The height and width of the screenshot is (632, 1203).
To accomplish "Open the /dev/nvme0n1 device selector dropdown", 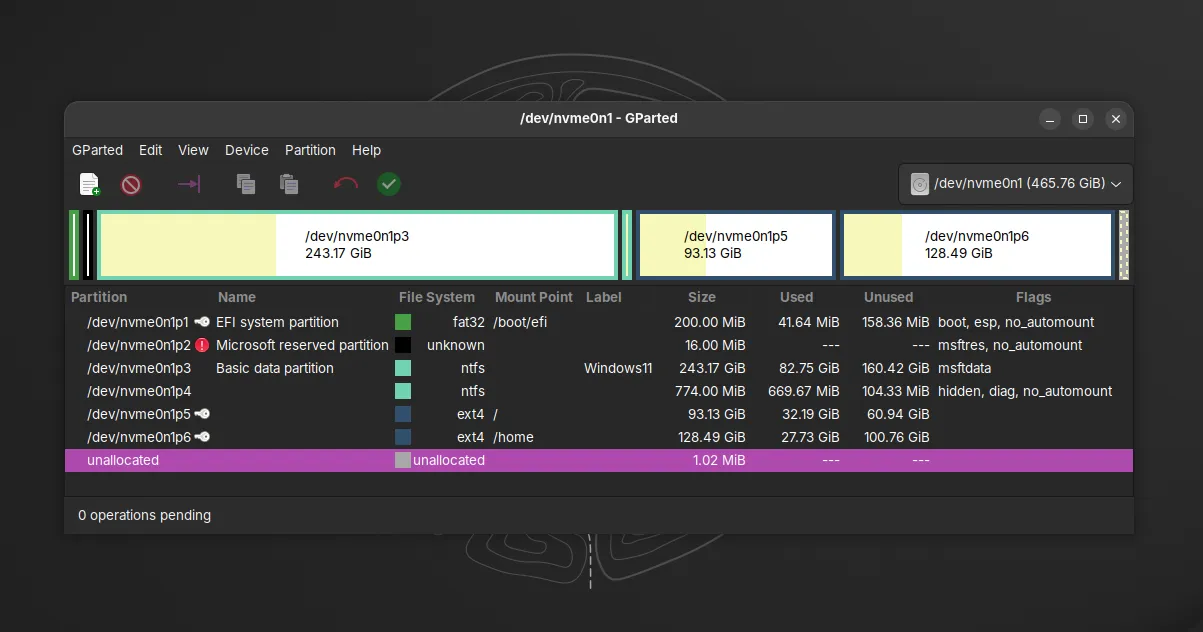I will 1015,184.
